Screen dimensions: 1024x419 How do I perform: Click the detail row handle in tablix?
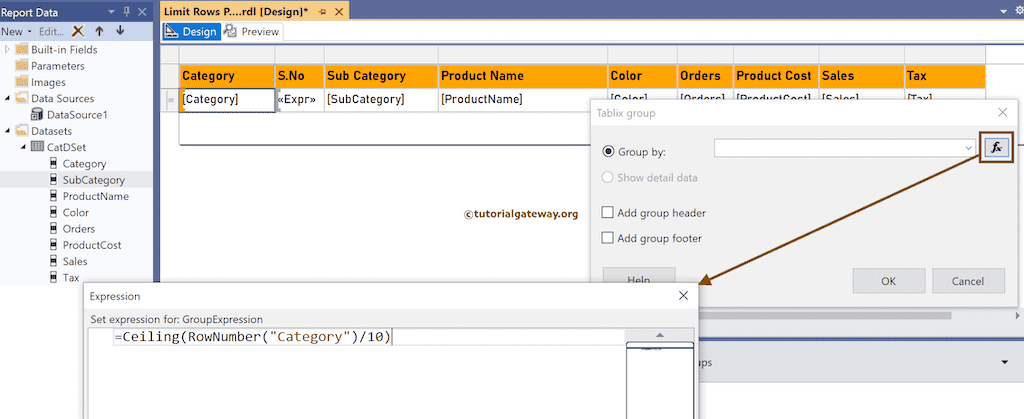(x=170, y=100)
